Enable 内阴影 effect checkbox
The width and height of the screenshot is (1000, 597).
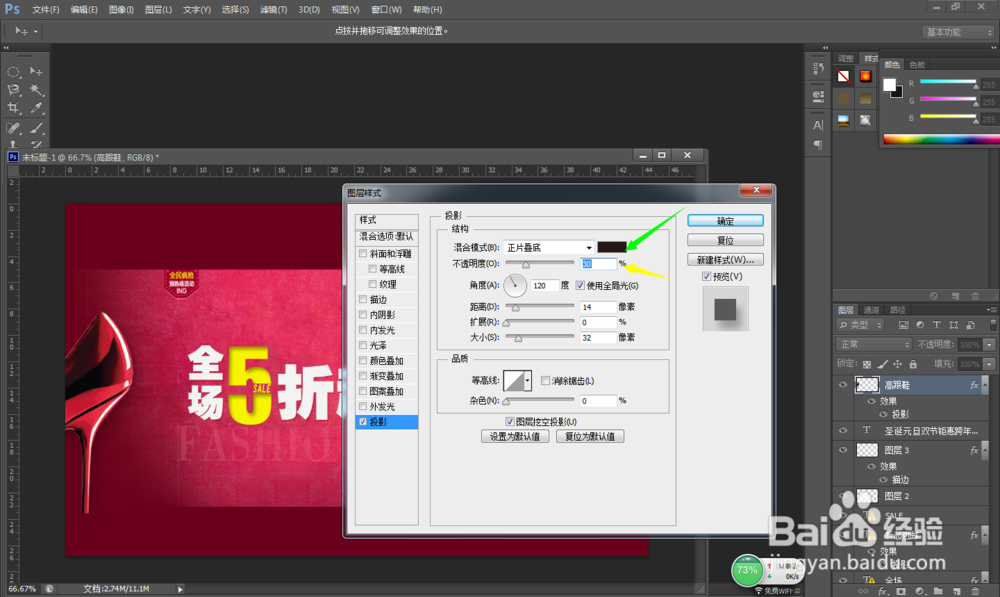coord(363,314)
